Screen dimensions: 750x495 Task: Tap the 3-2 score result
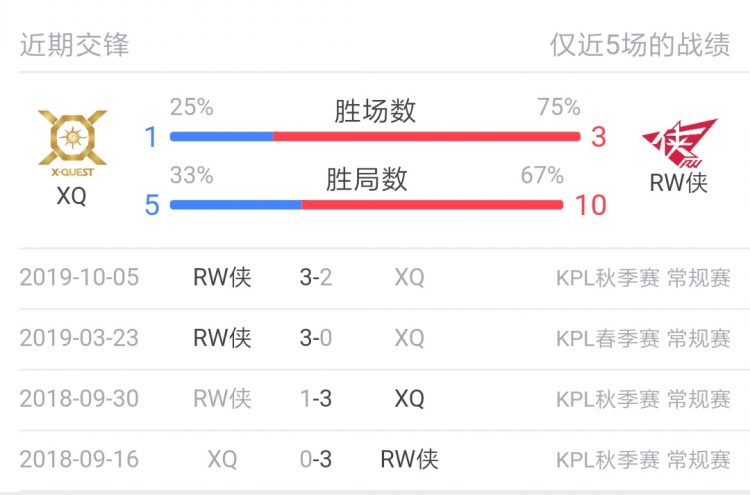click(316, 277)
